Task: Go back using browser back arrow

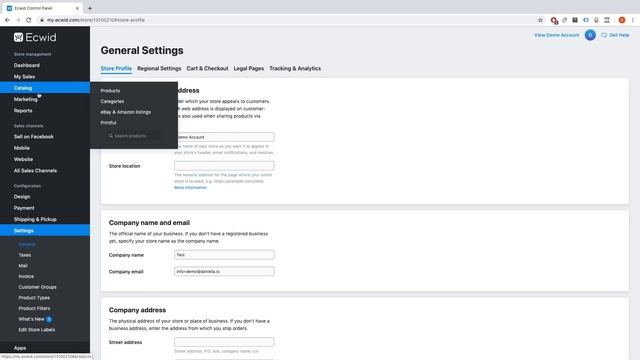Action: (x=7, y=20)
